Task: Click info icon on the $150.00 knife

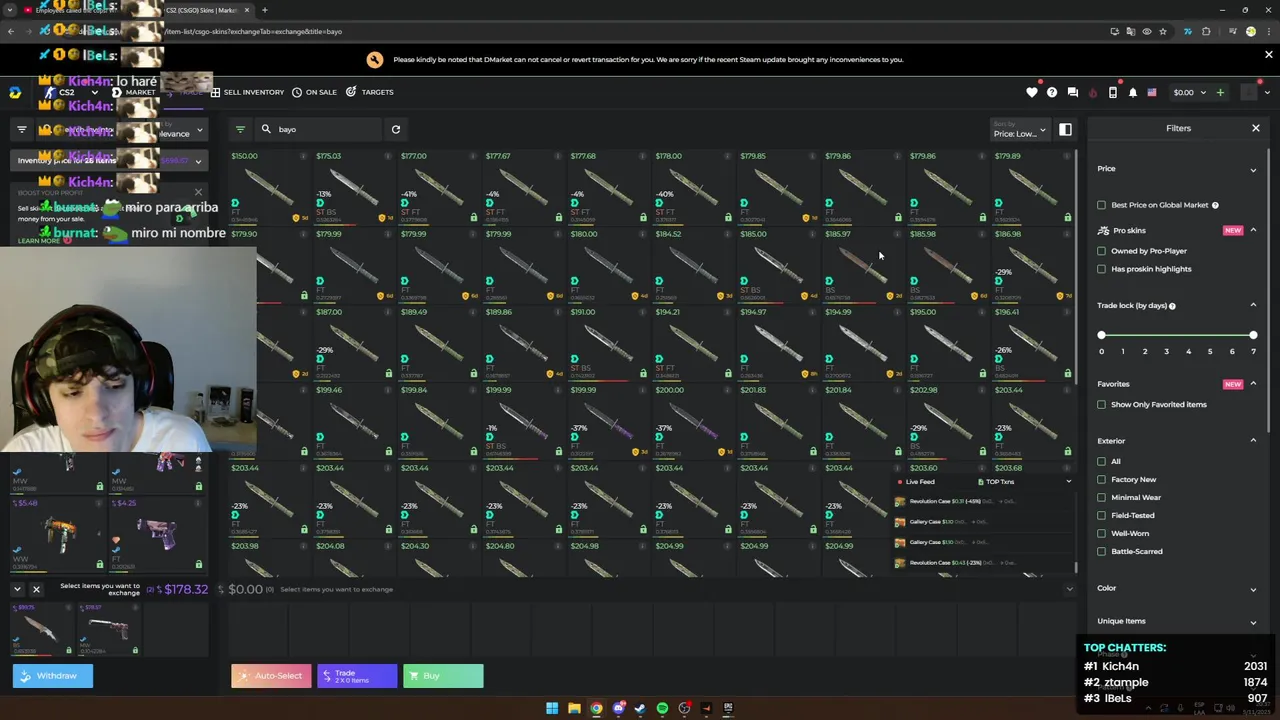Action: [x=303, y=156]
